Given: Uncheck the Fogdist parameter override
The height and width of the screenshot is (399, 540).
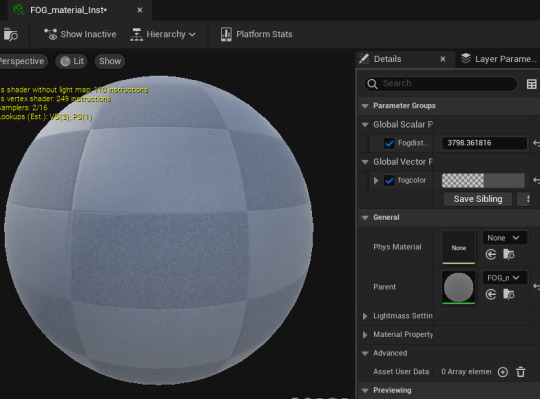Looking at the screenshot, I should click(389, 143).
